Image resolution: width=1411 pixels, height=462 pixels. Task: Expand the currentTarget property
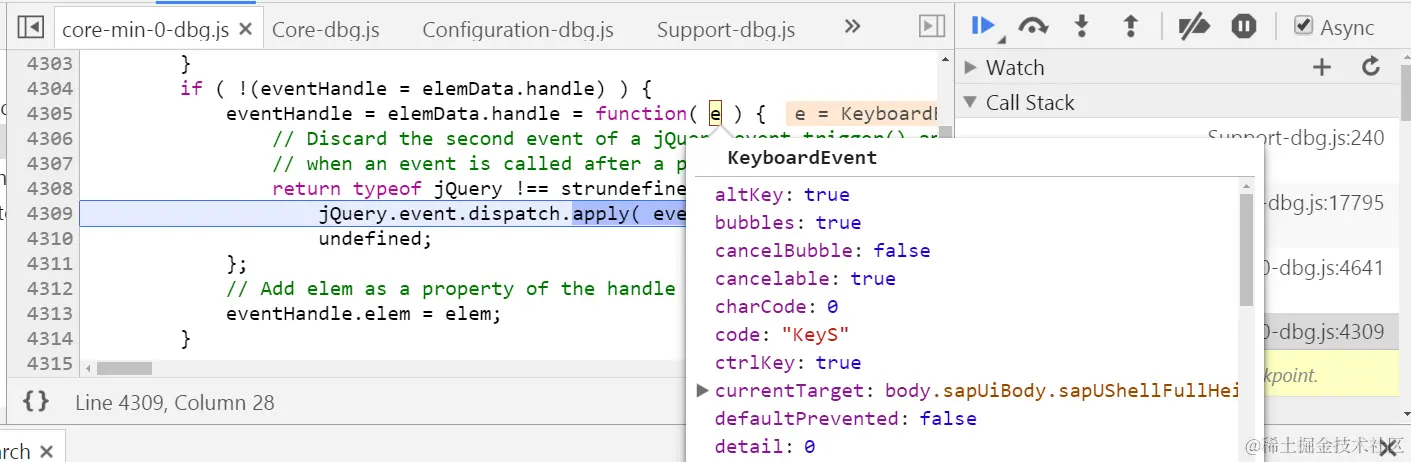click(702, 390)
